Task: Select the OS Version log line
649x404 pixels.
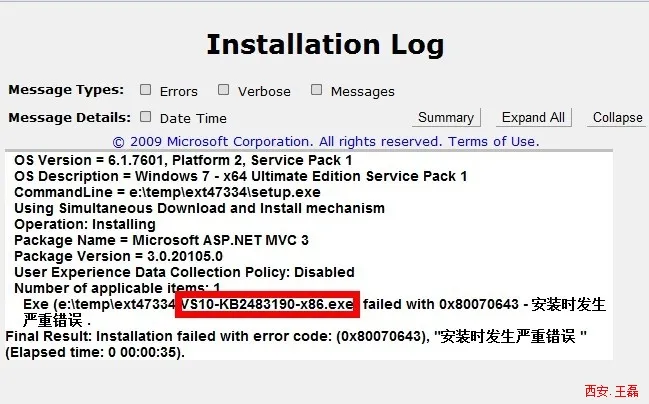Action: pos(182,160)
